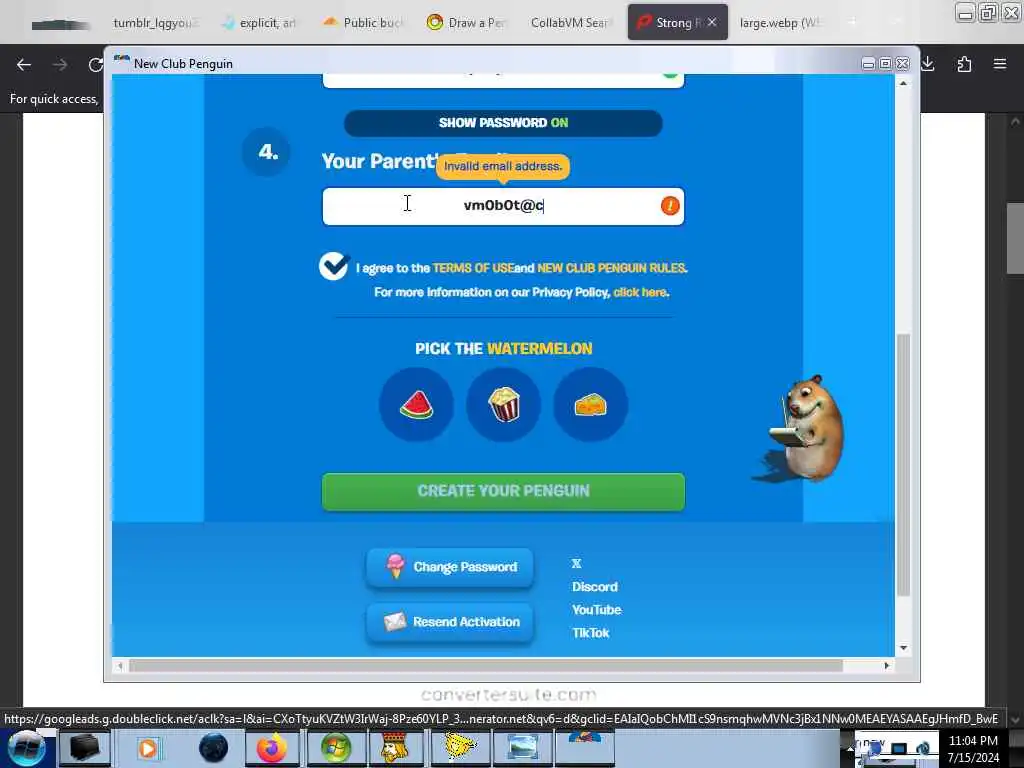
Task: Toggle the SHOW PASSWORD ON switch
Action: [504, 123]
